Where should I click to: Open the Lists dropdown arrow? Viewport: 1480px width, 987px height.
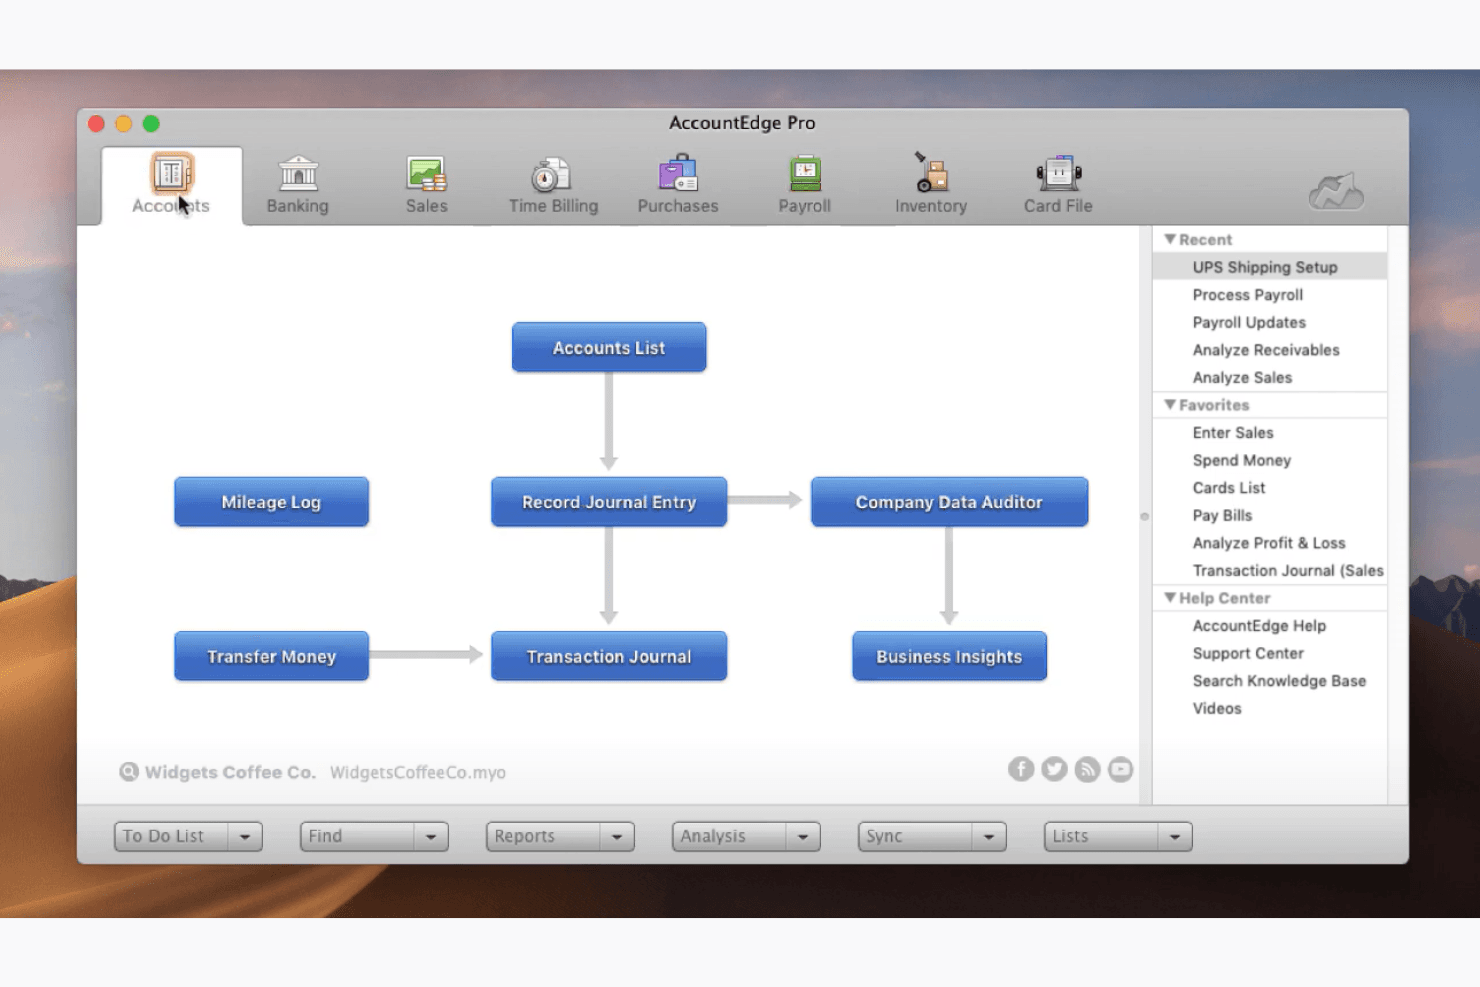pos(1175,836)
